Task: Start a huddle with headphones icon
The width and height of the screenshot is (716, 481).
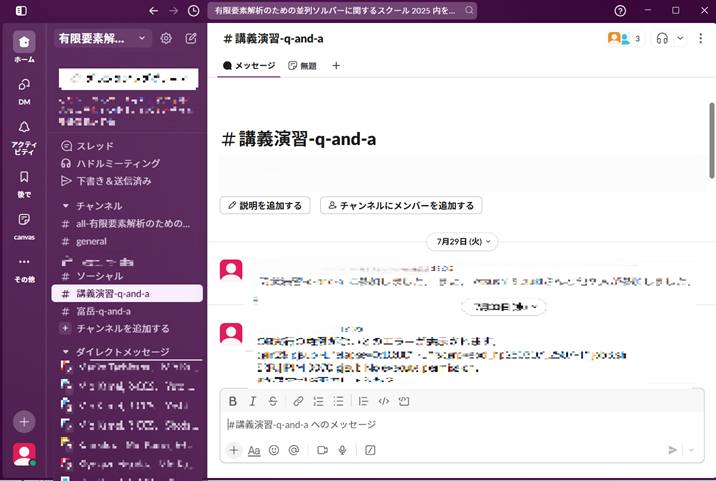Action: coord(662,38)
